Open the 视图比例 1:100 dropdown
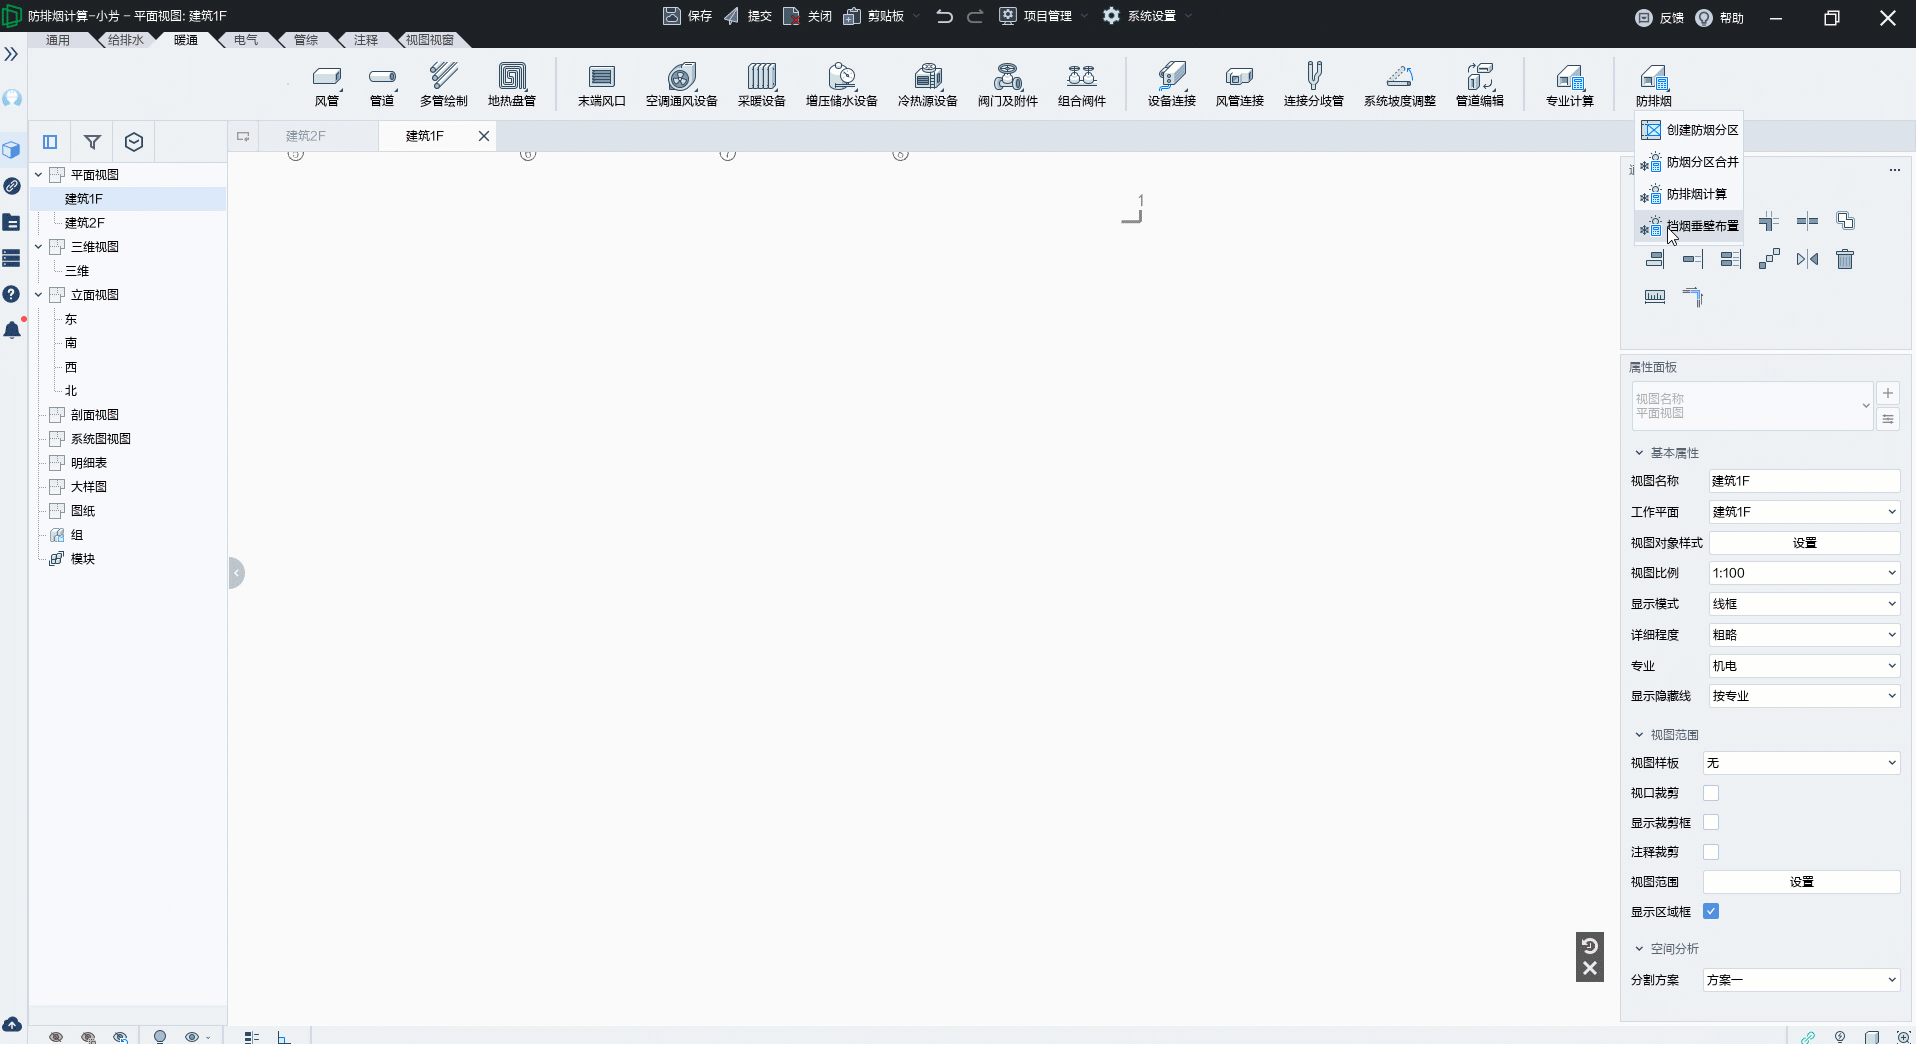1916x1044 pixels. pyautogui.click(x=1803, y=573)
